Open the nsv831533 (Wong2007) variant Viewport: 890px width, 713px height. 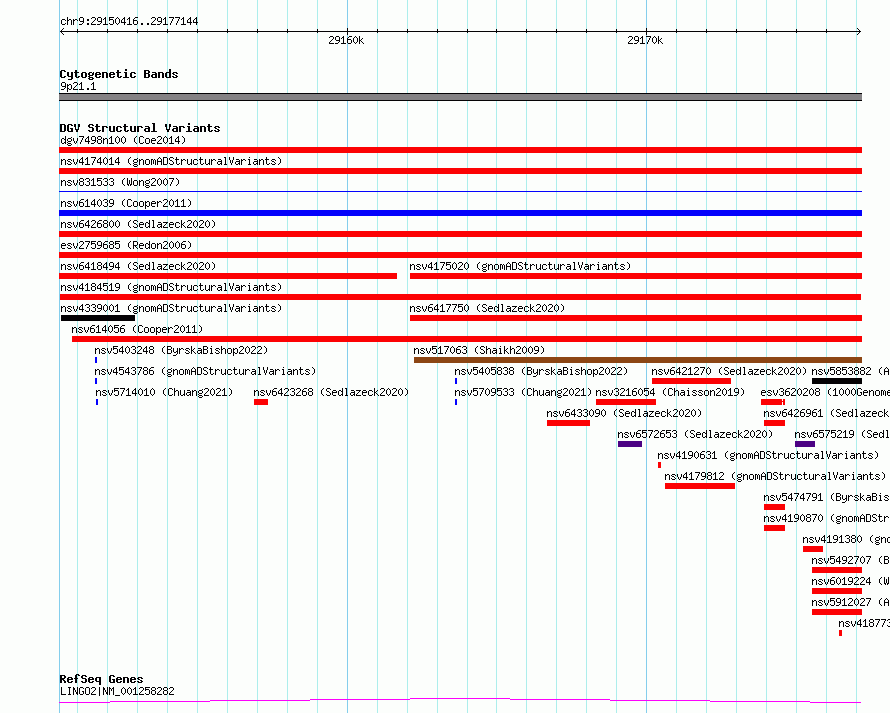[120, 182]
